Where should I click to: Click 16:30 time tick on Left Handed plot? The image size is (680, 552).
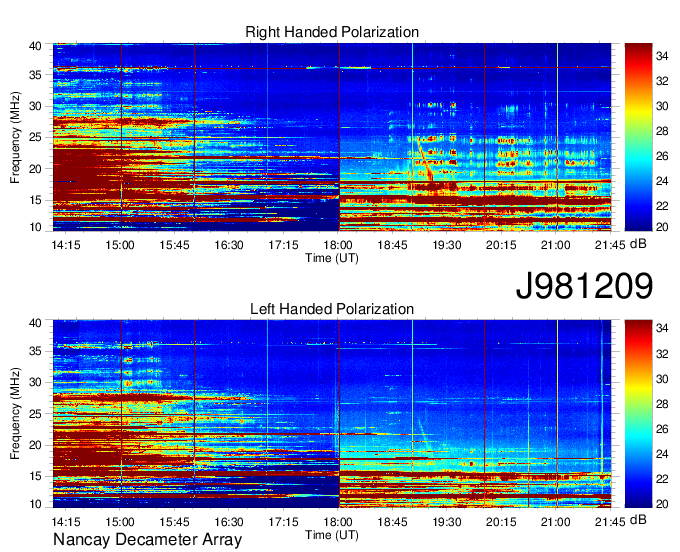click(229, 521)
